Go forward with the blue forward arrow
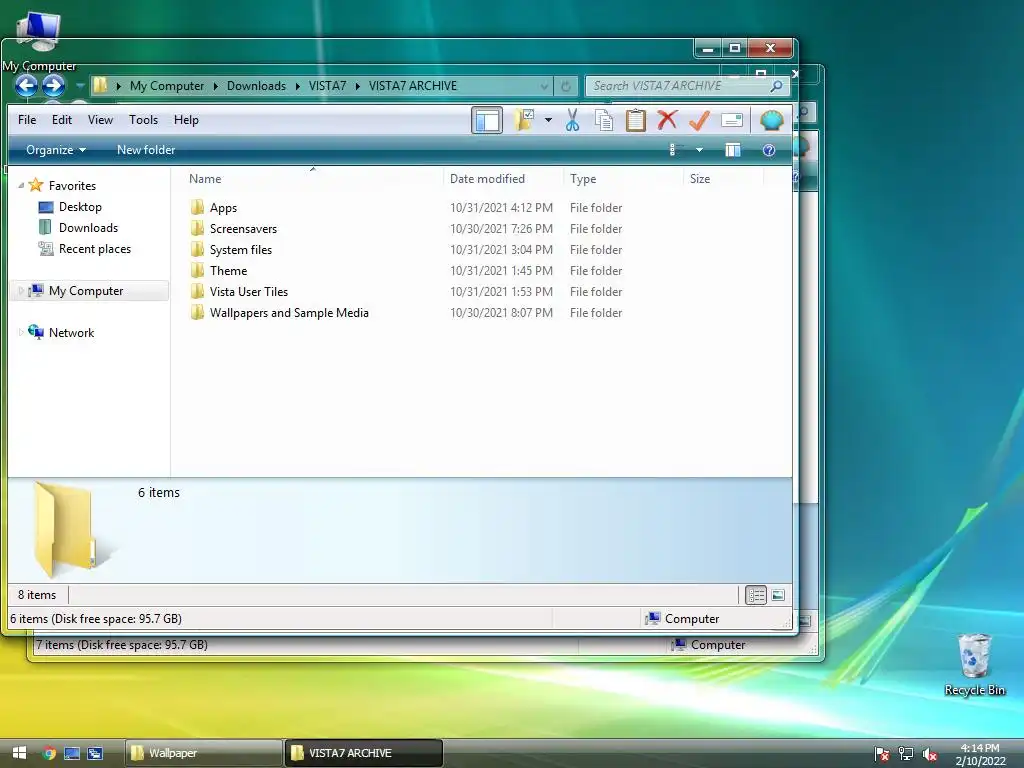 [x=54, y=86]
